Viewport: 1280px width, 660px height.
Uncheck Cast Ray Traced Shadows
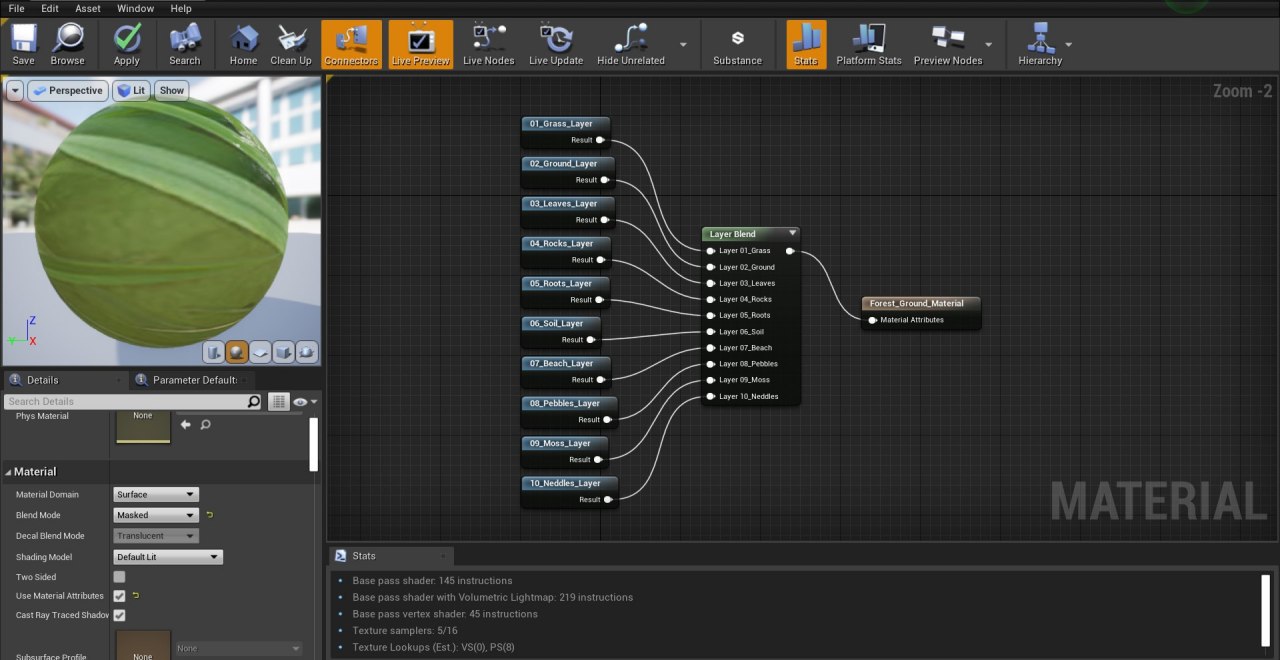pyautogui.click(x=119, y=615)
